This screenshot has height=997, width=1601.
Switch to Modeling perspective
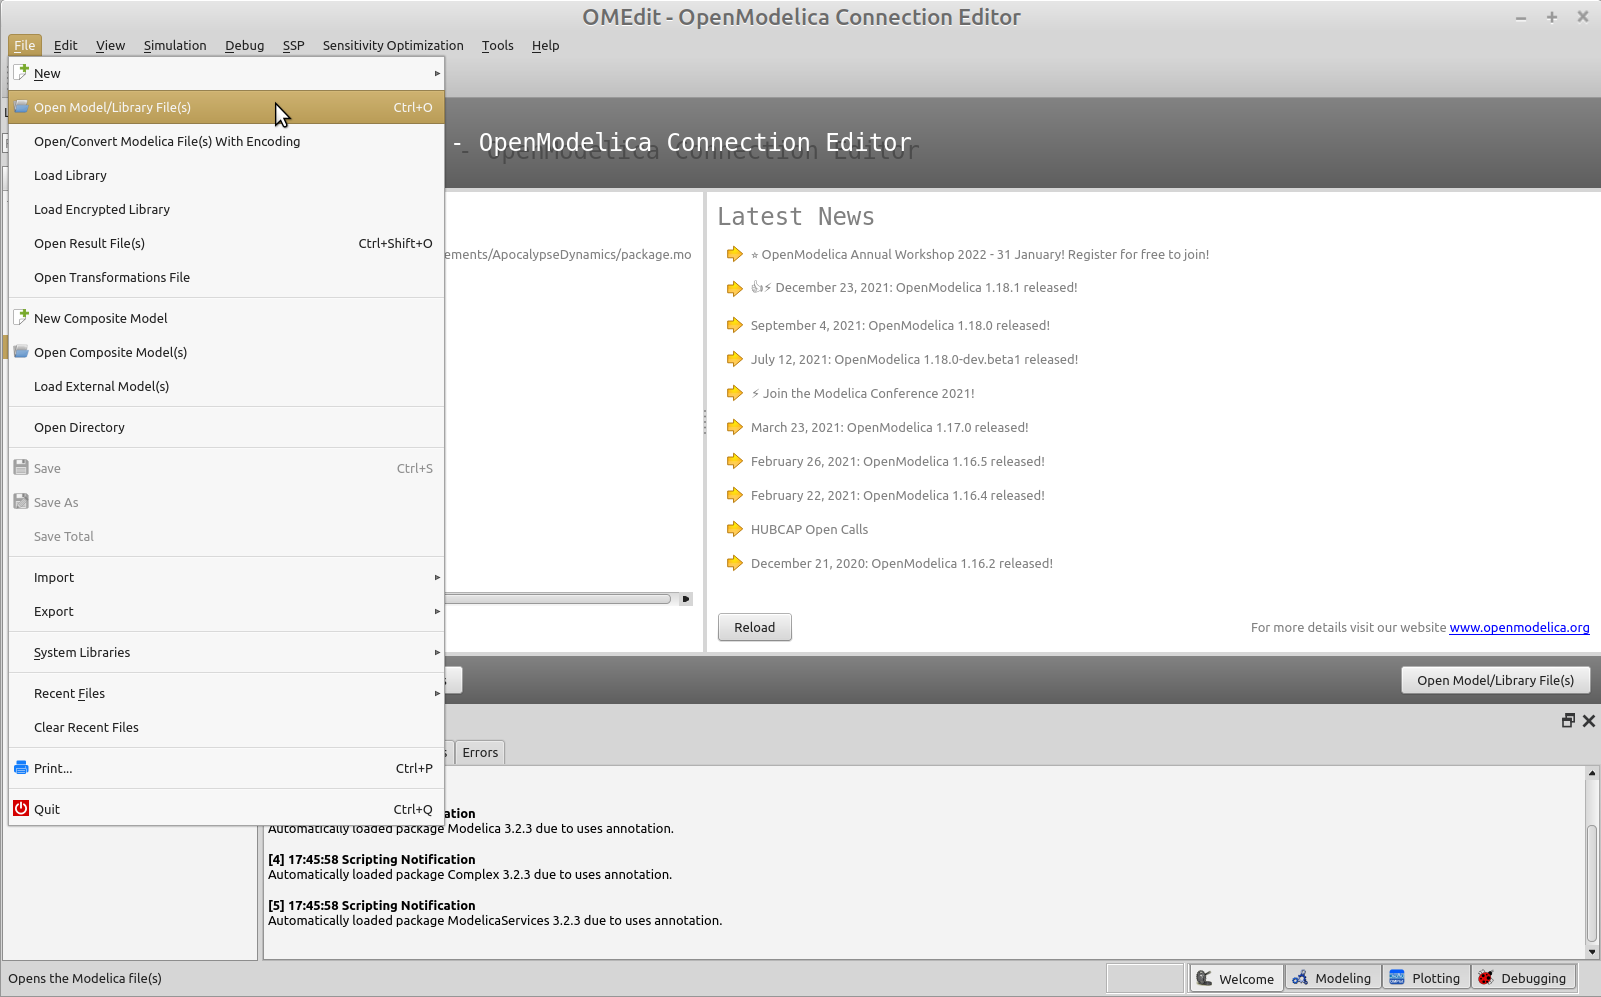pyautogui.click(x=1333, y=978)
